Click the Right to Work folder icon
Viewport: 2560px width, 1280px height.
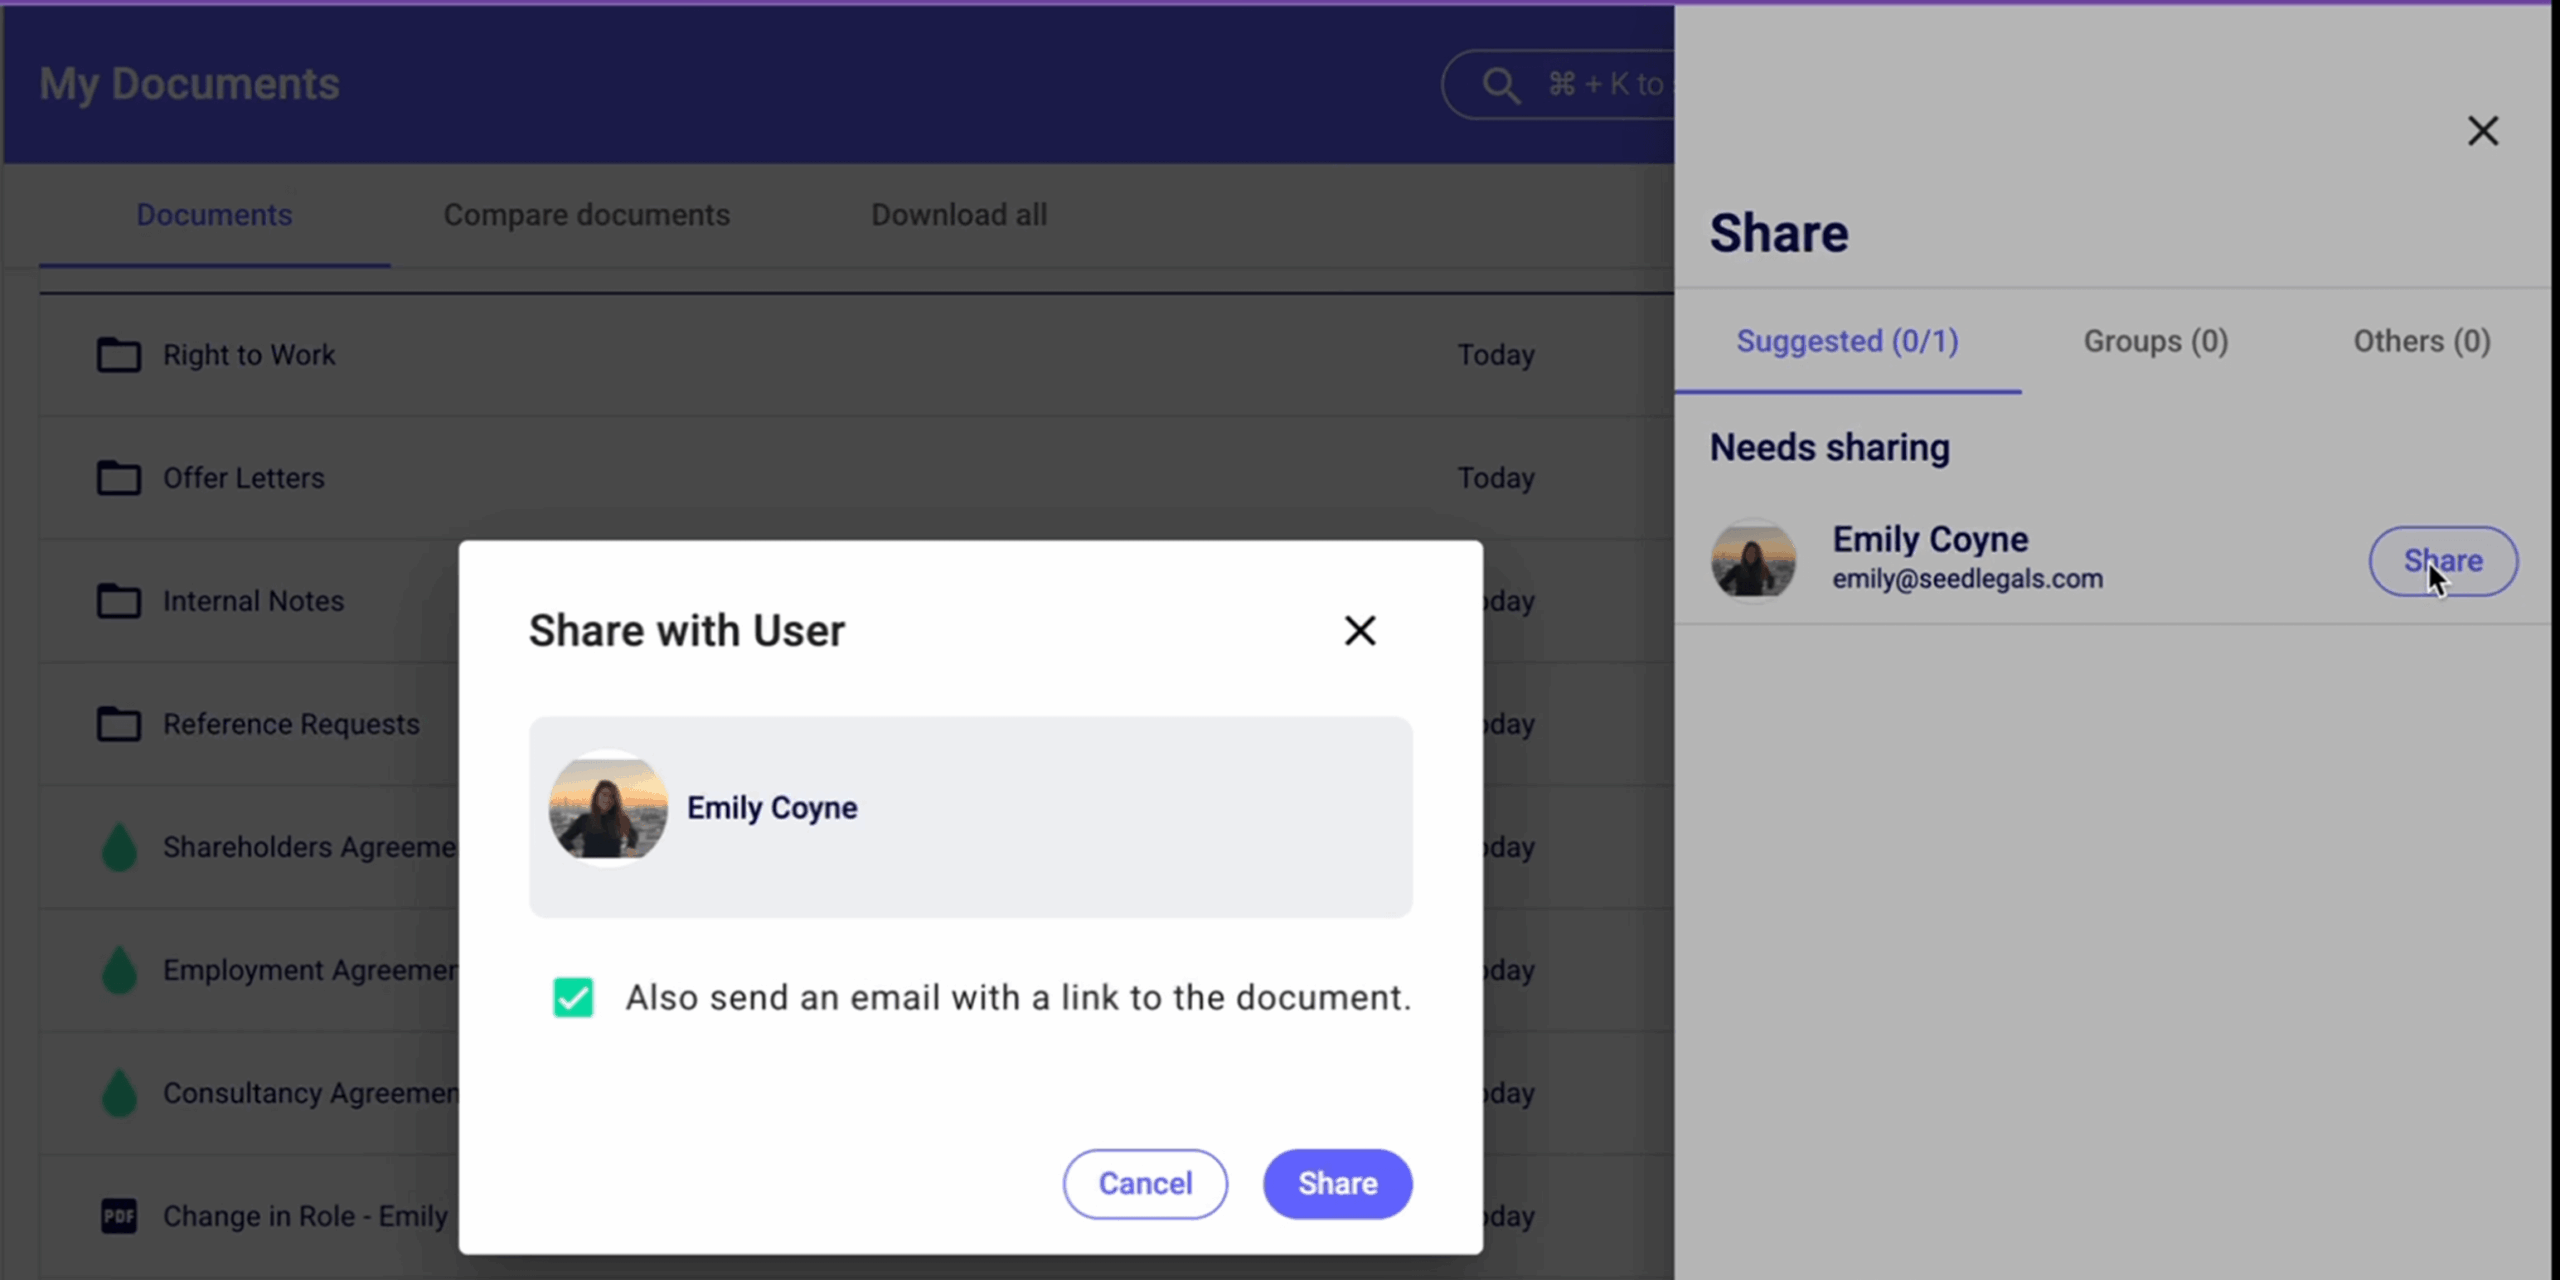click(x=118, y=355)
